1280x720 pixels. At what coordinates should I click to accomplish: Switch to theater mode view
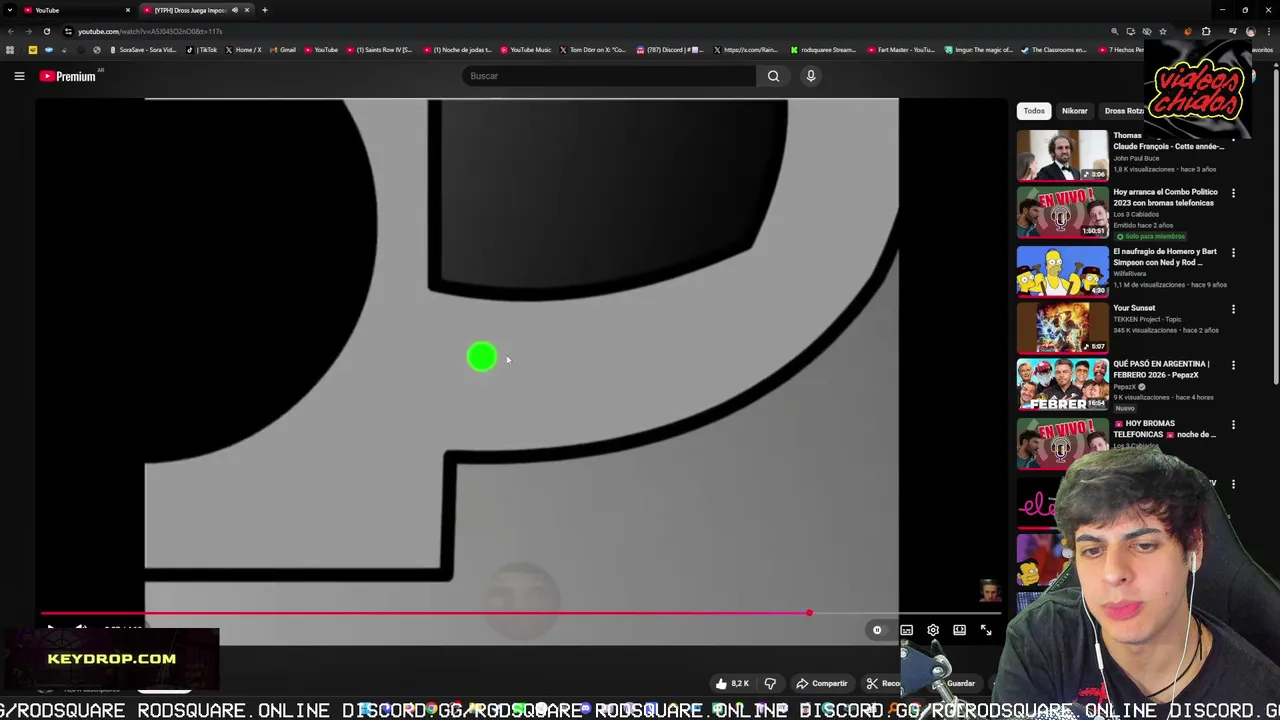(x=959, y=630)
